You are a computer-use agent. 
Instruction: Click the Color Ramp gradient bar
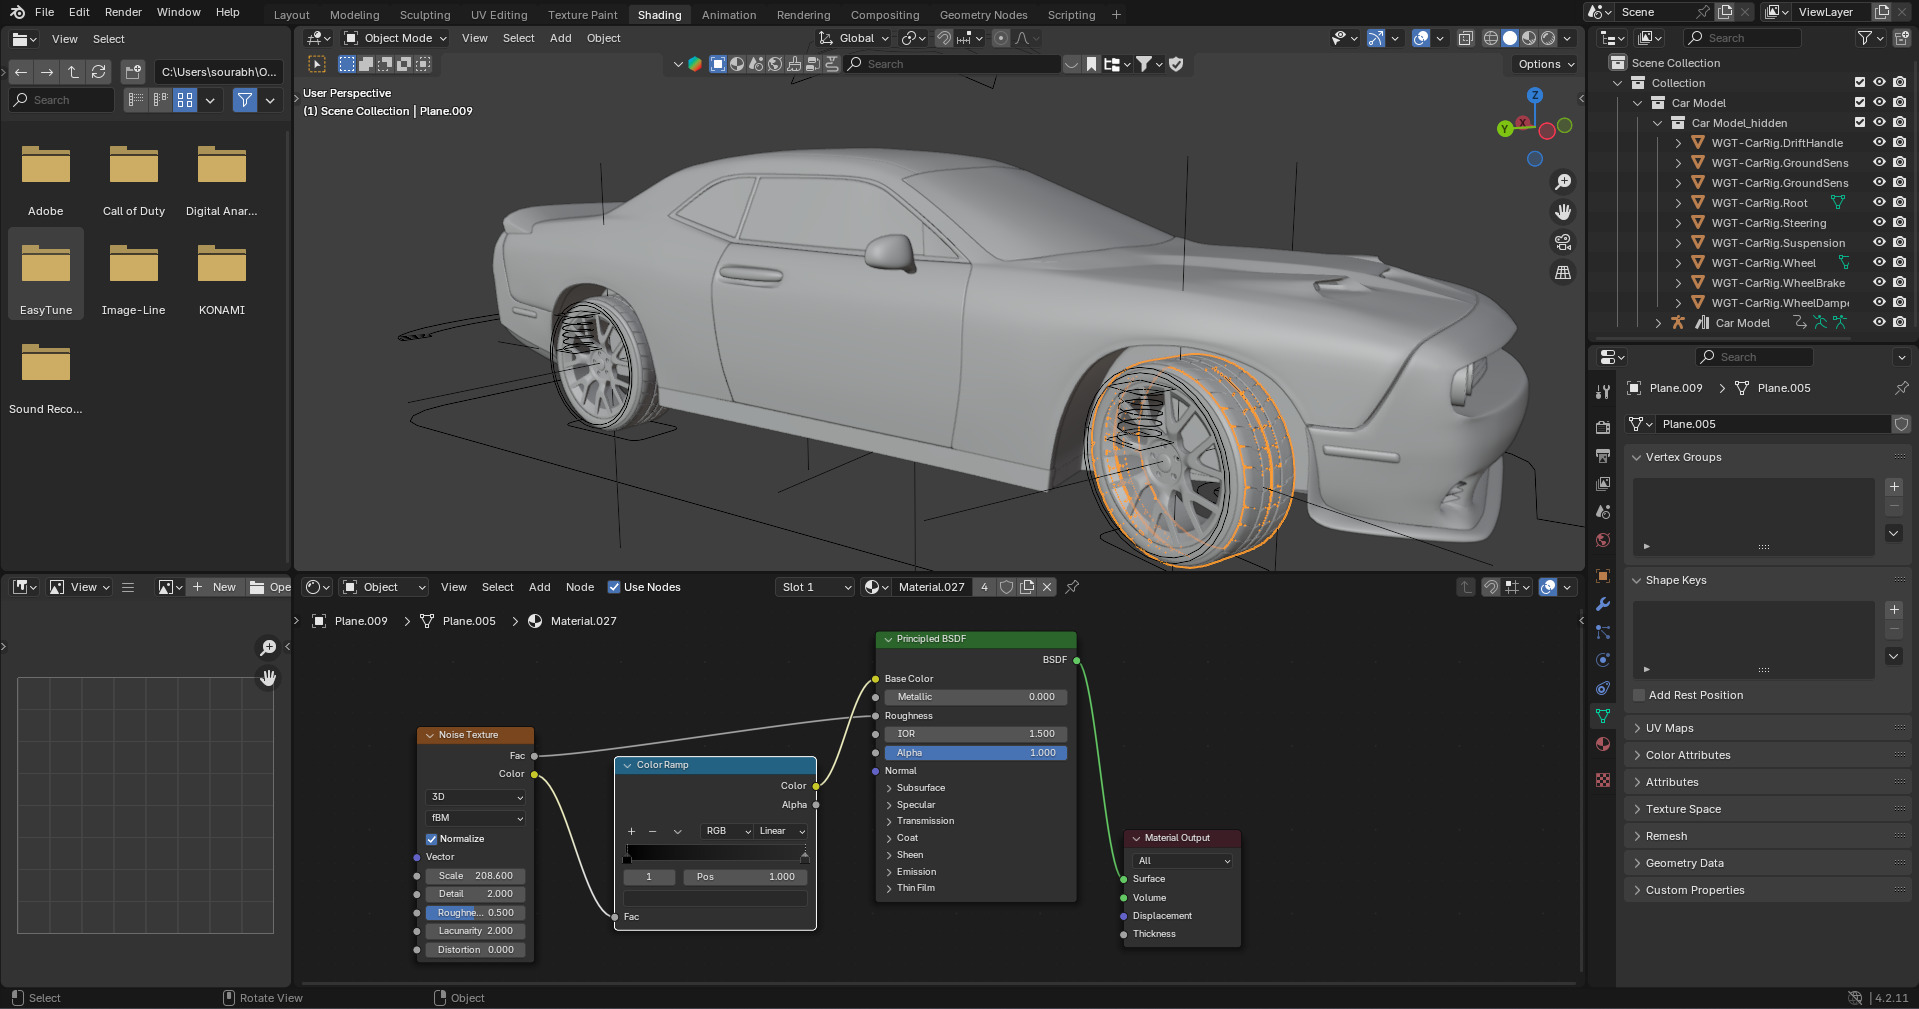click(715, 853)
